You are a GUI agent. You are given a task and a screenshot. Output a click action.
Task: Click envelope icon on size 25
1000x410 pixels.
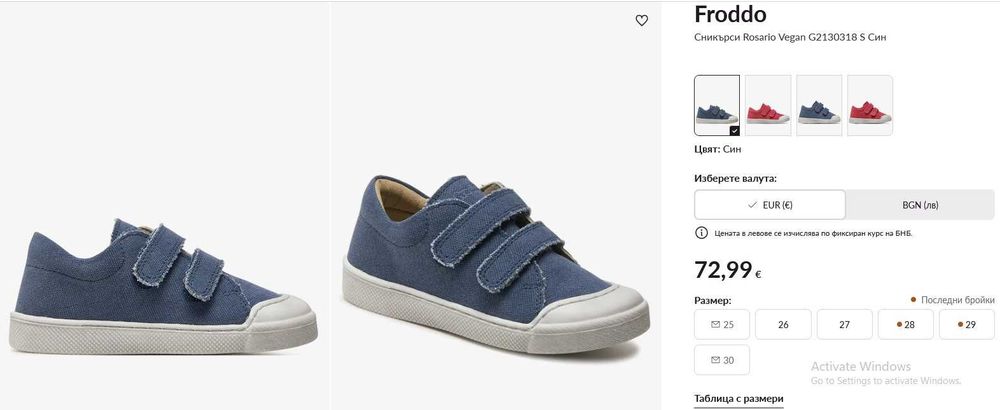click(715, 325)
